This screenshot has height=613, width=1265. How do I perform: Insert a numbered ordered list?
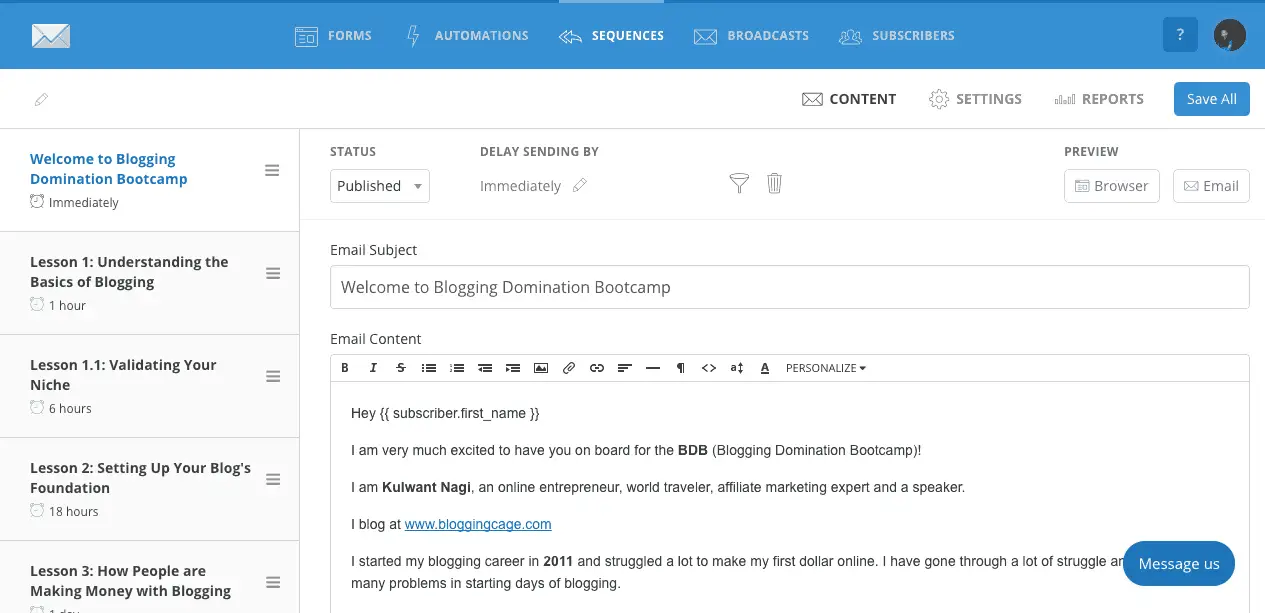(457, 368)
